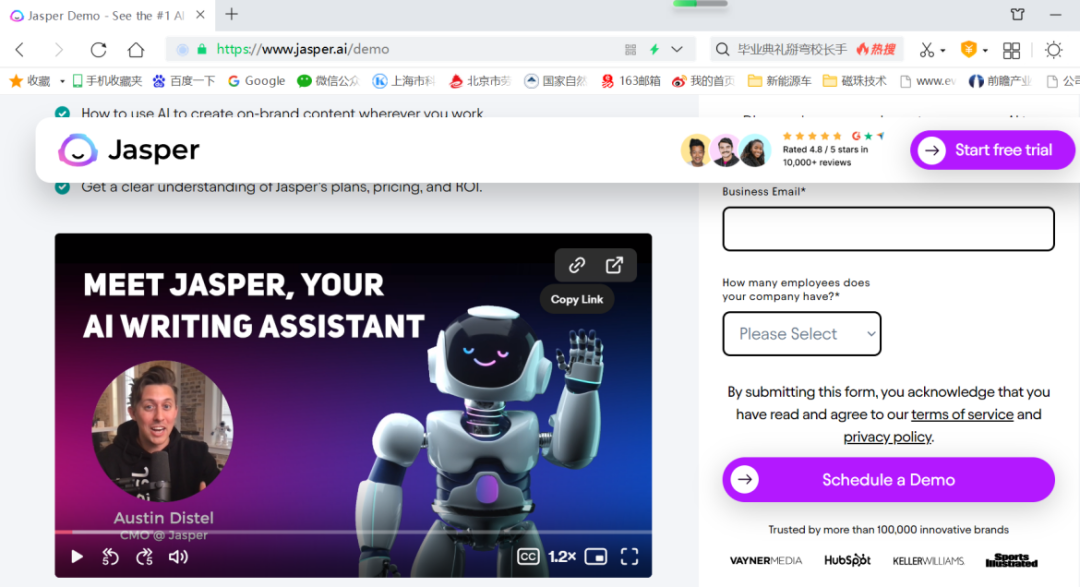1080x587 pixels.
Task: Click the Start free trial button
Action: (992, 150)
